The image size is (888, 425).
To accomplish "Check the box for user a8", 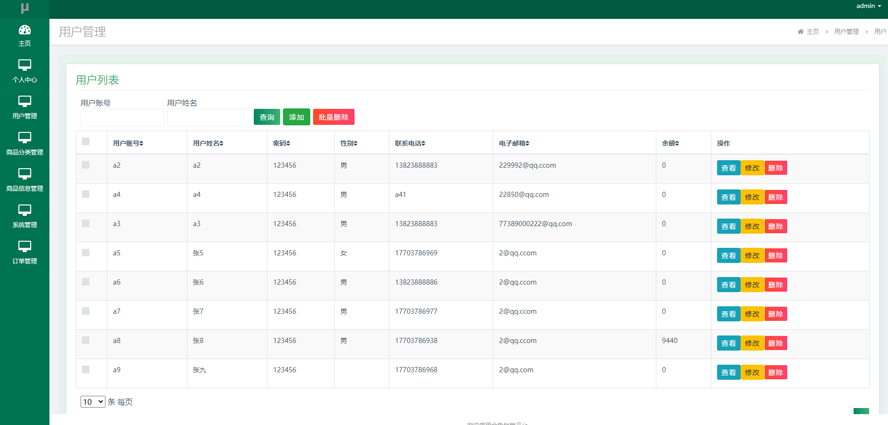I will tap(86, 340).
